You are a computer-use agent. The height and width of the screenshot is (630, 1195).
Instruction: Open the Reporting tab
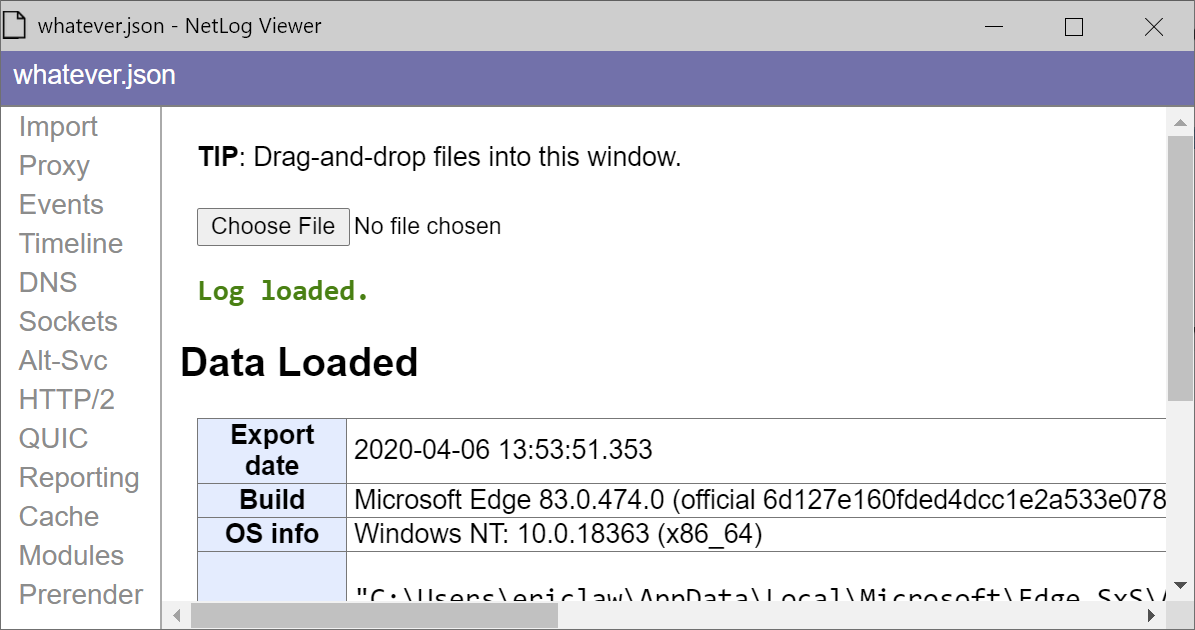coord(79,478)
